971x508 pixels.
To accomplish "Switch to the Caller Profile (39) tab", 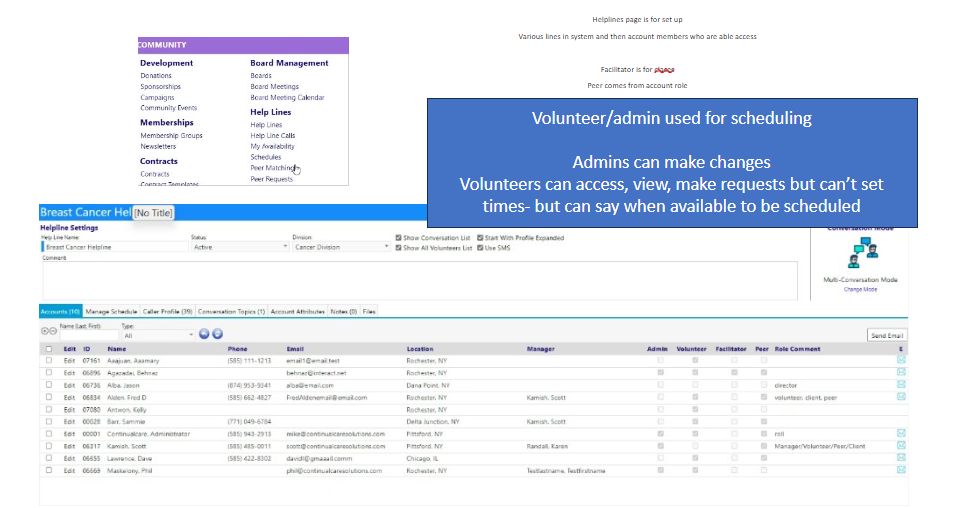I will (x=167, y=312).
